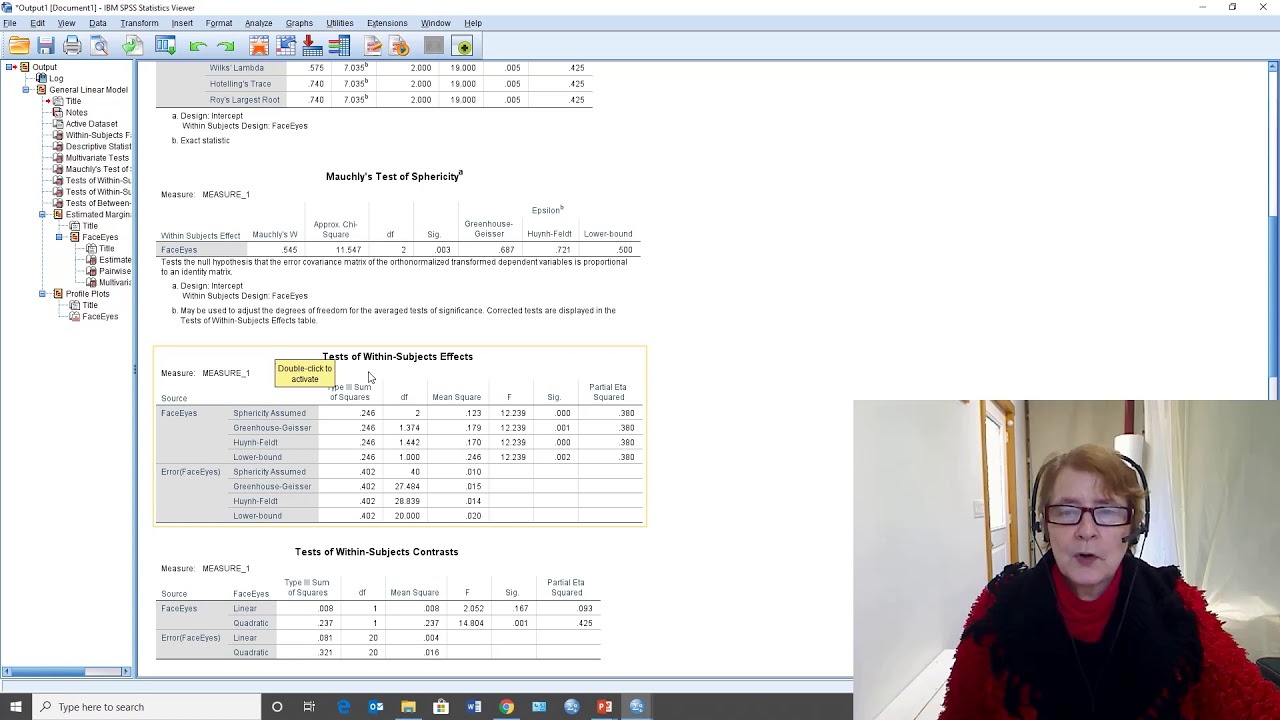Collapse the Output root node in outline
This screenshot has width=1280, height=720.
(x=10, y=67)
